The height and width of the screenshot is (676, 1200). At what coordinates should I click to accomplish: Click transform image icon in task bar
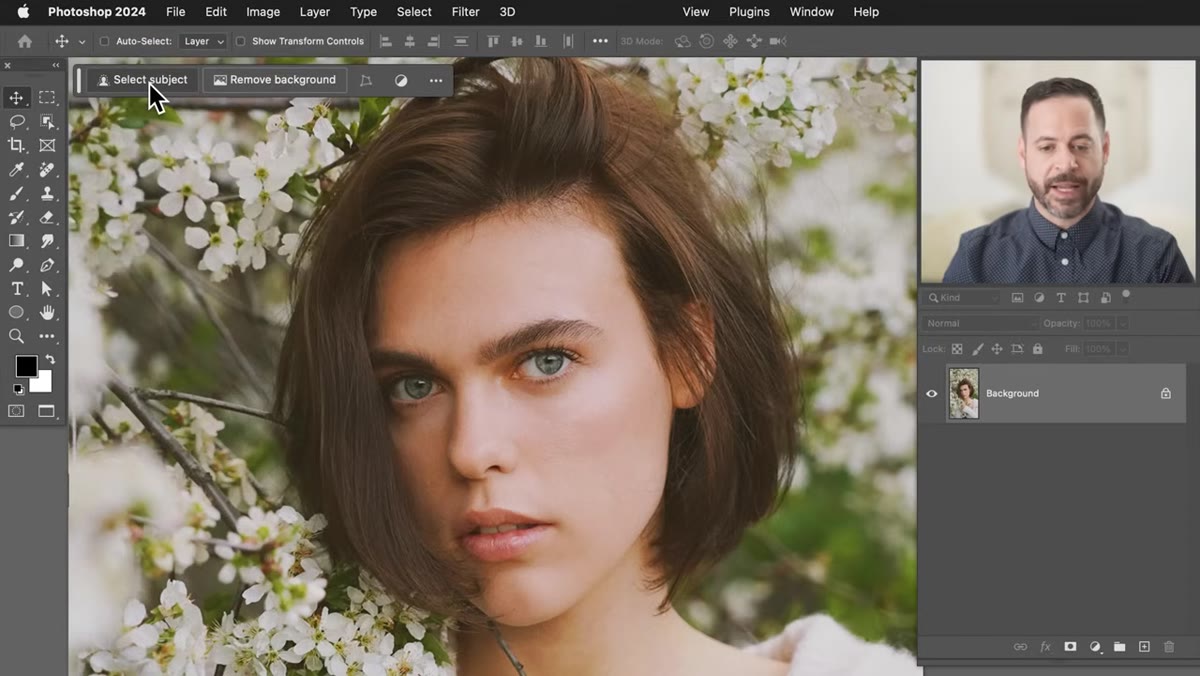pyautogui.click(x=366, y=80)
